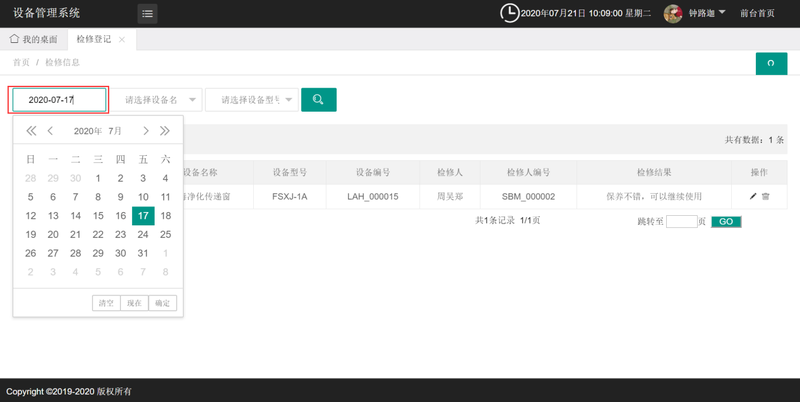This screenshot has width=800, height=402.
Task: Click the 检修结果 column header
Action: click(654, 172)
